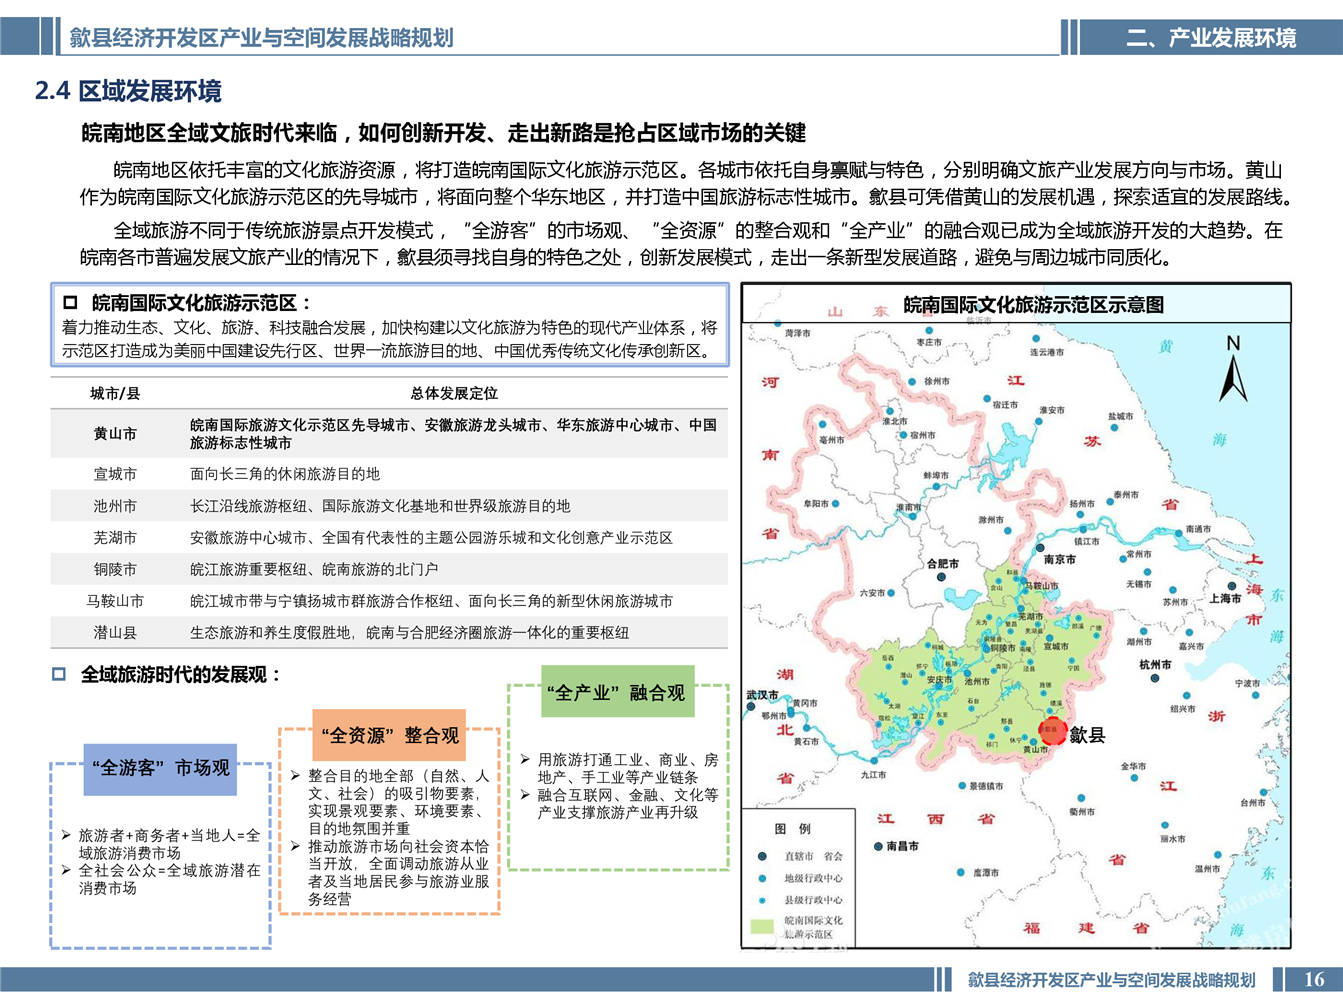This screenshot has height=1007, width=1343.
Task: Click the page number 16
Action: [x=1314, y=979]
